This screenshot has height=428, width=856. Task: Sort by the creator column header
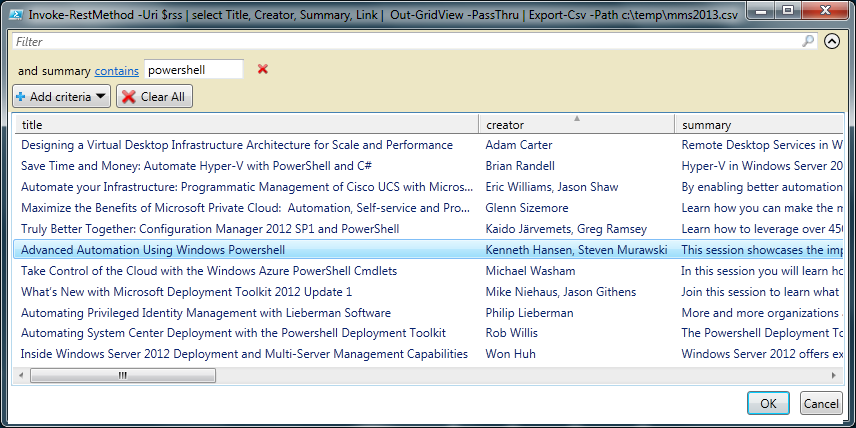575,125
